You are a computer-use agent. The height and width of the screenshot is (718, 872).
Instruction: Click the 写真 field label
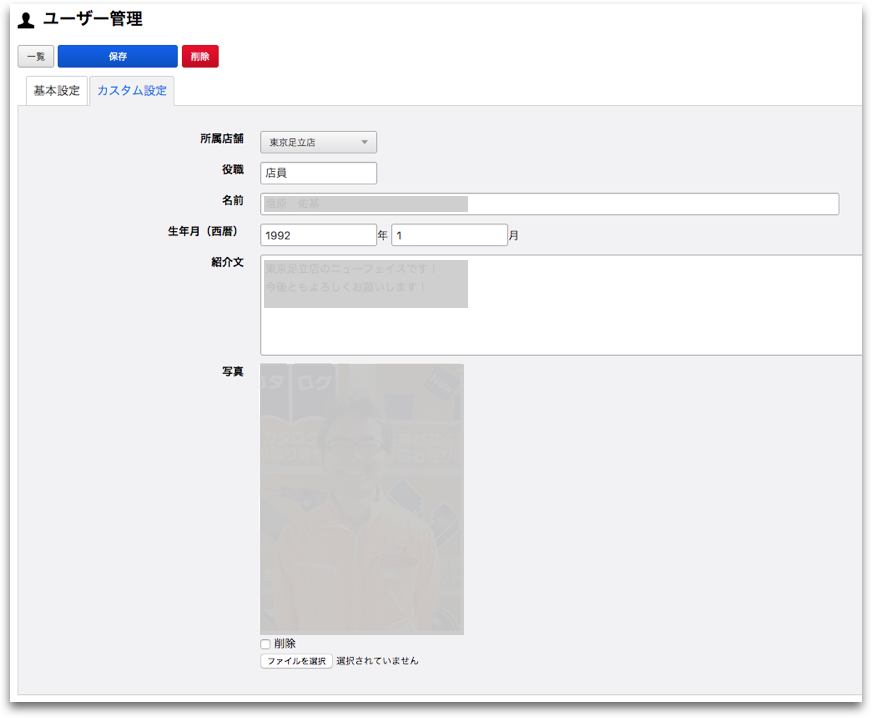click(x=232, y=372)
